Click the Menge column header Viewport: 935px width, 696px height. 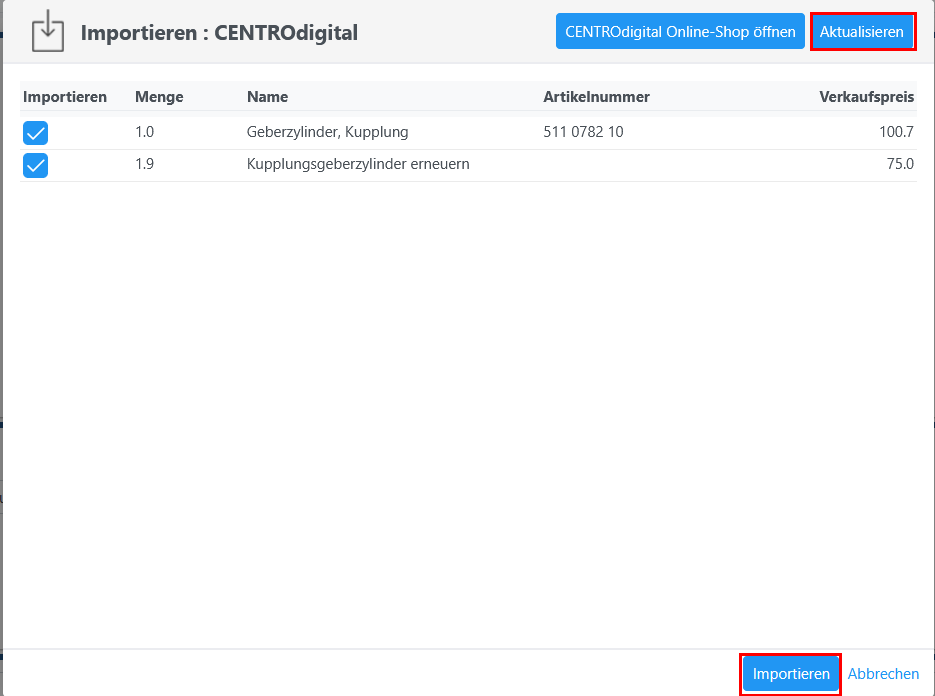click(x=159, y=97)
